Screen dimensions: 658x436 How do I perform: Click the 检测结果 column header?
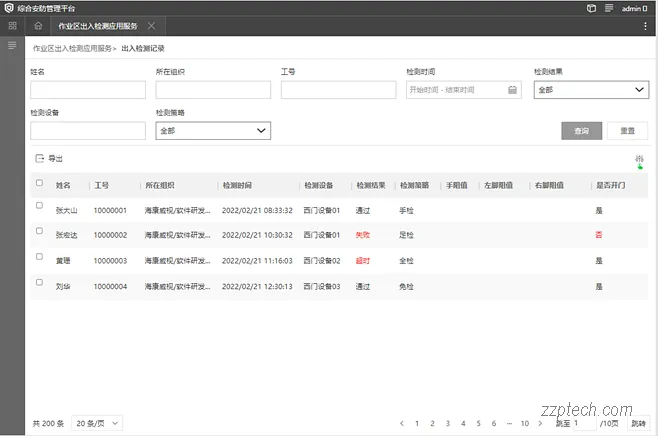tap(371, 185)
